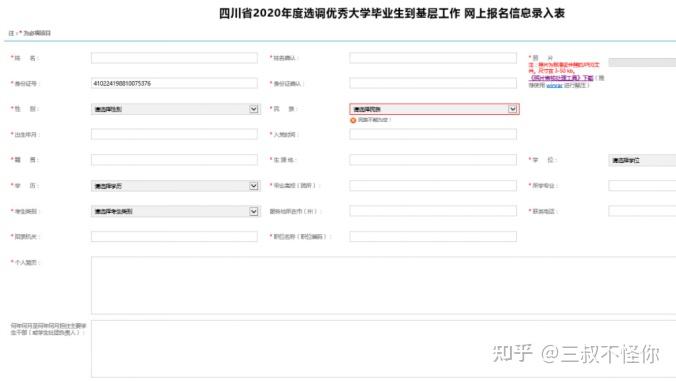Click the gray photo upload box
The image size is (676, 381).
tap(642, 62)
